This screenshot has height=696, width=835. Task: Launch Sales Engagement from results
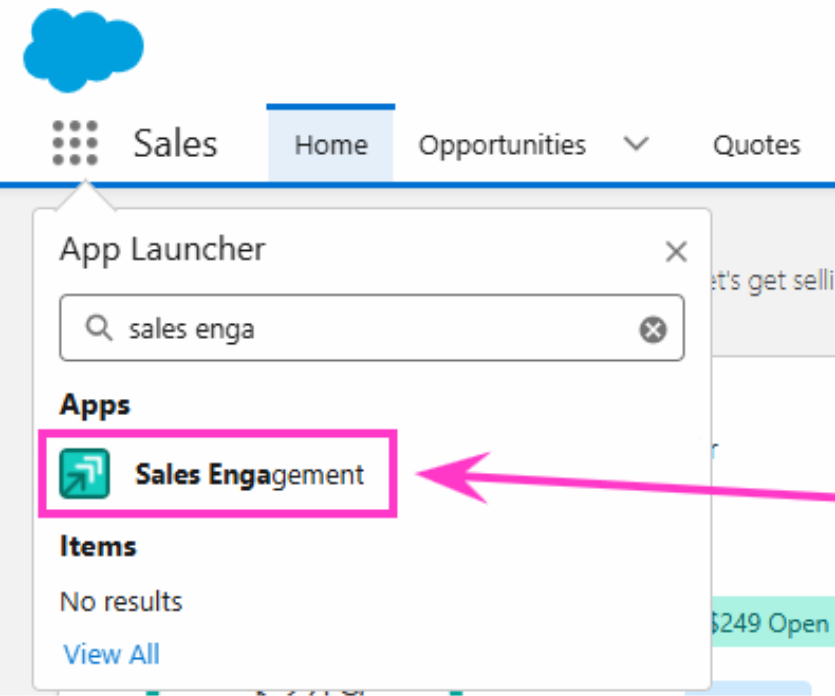pos(249,474)
